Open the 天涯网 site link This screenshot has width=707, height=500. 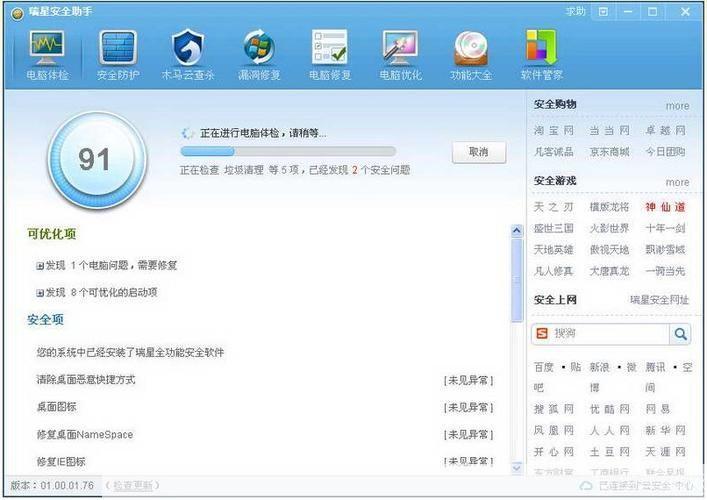666,452
